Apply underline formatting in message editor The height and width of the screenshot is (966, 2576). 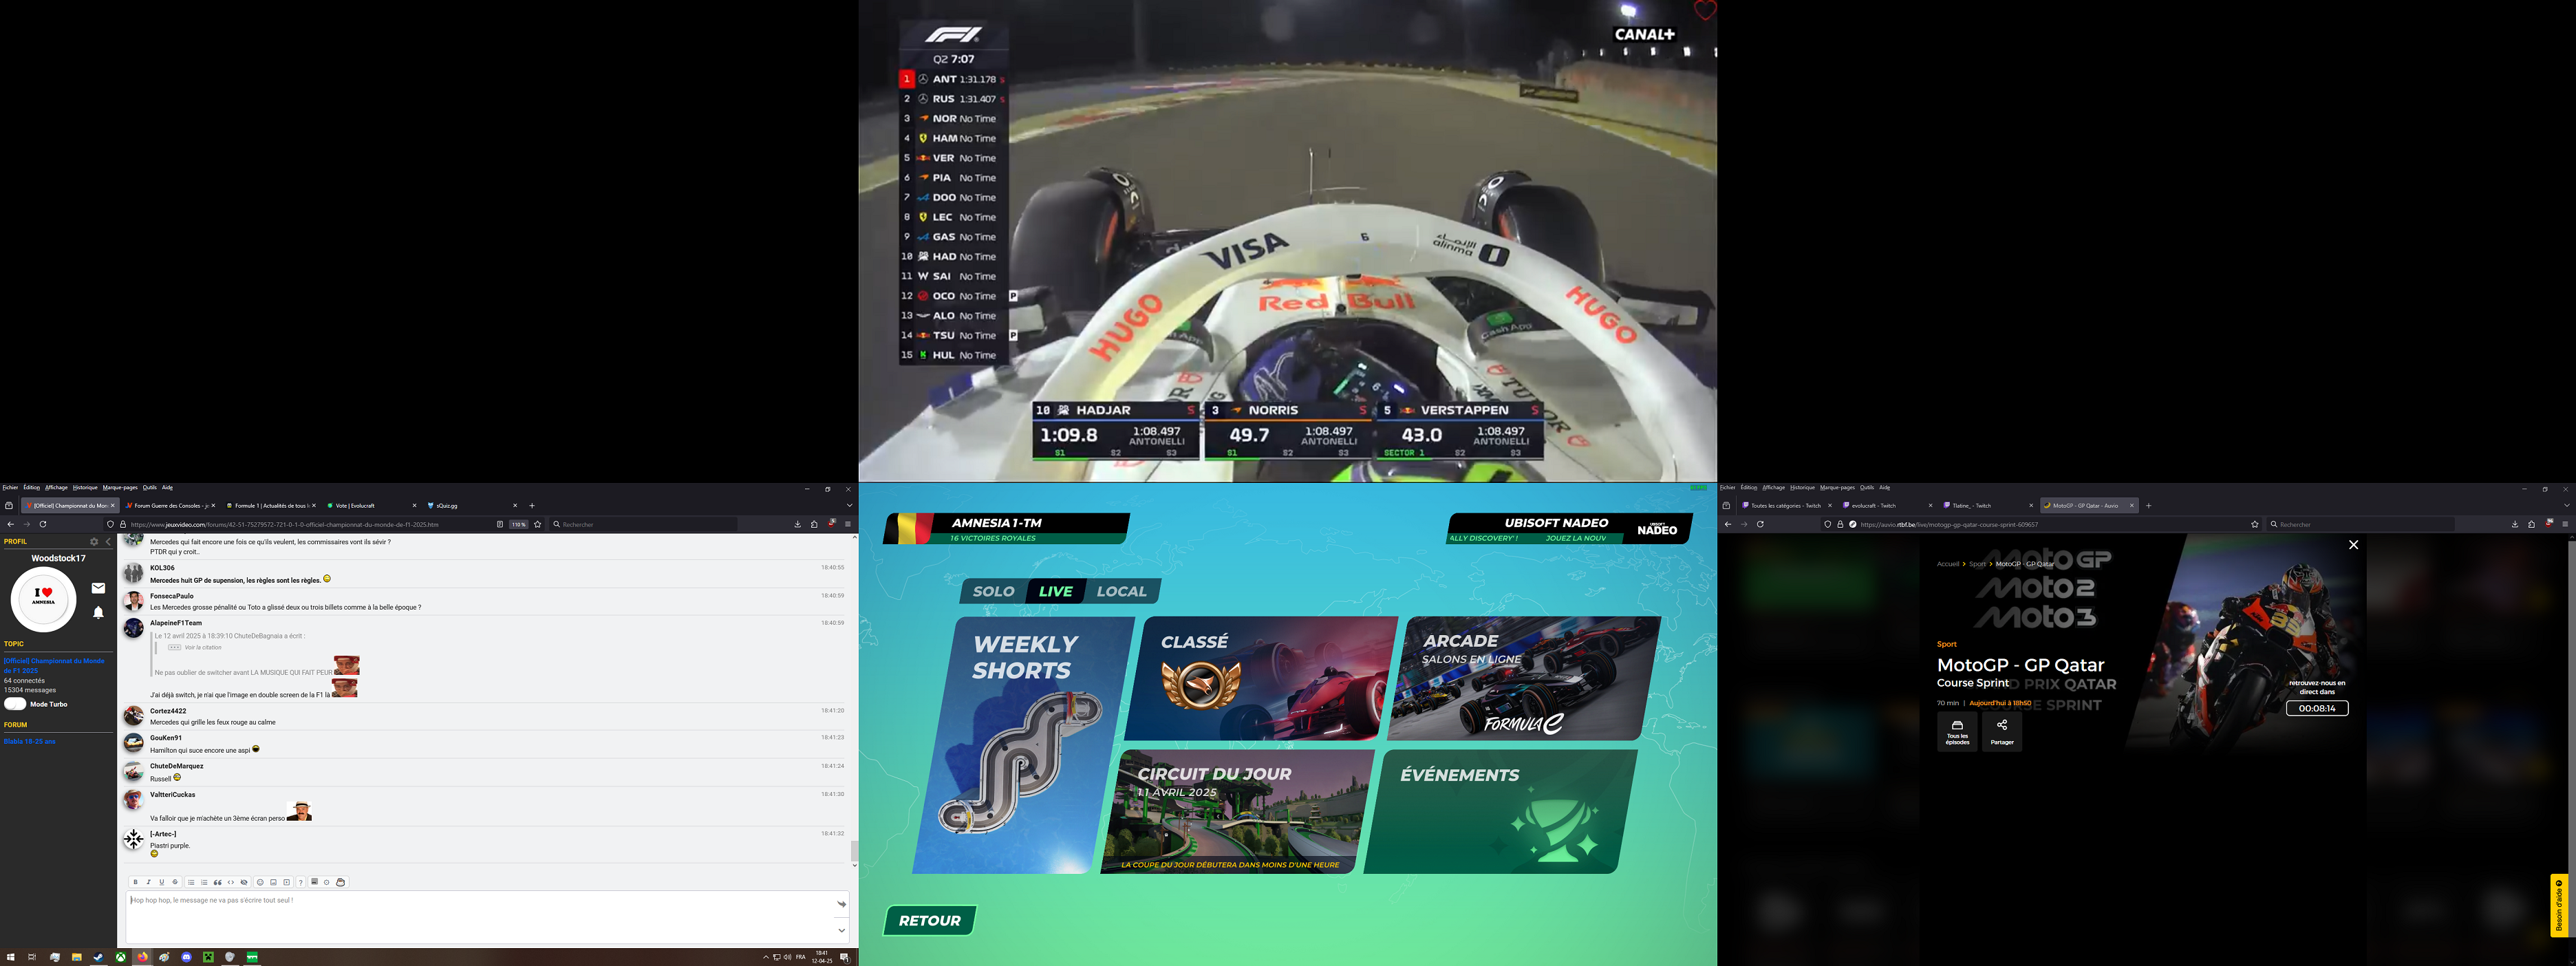click(162, 882)
